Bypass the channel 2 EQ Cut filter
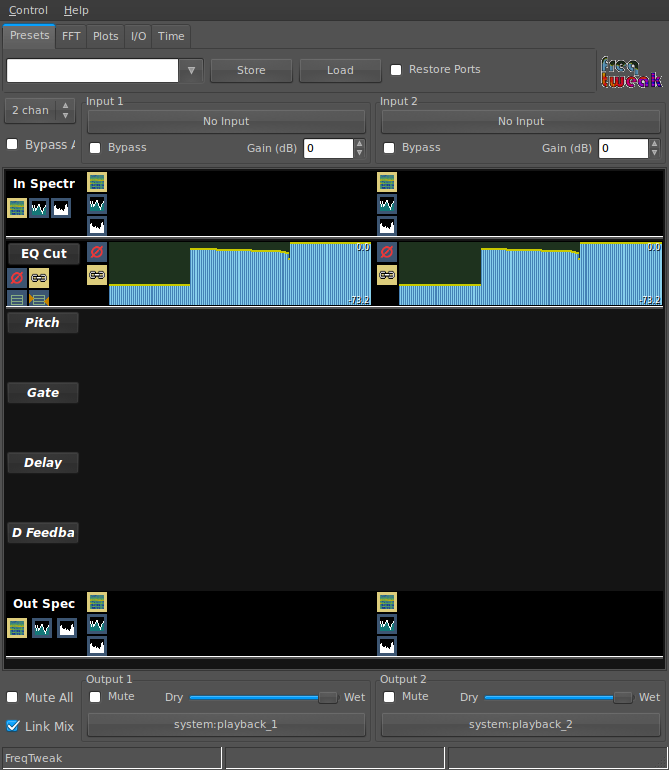 387,252
